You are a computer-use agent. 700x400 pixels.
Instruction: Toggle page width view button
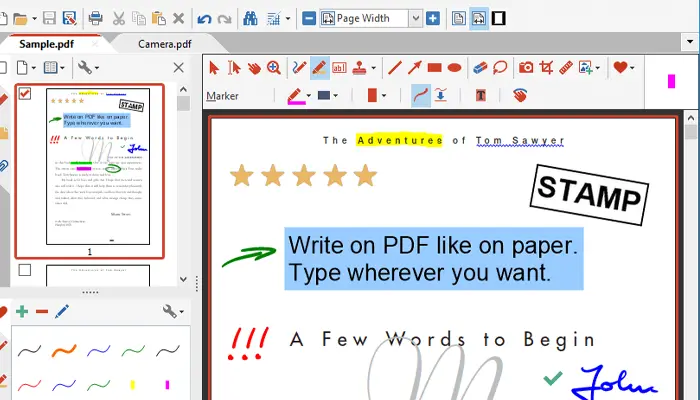[x=479, y=19]
